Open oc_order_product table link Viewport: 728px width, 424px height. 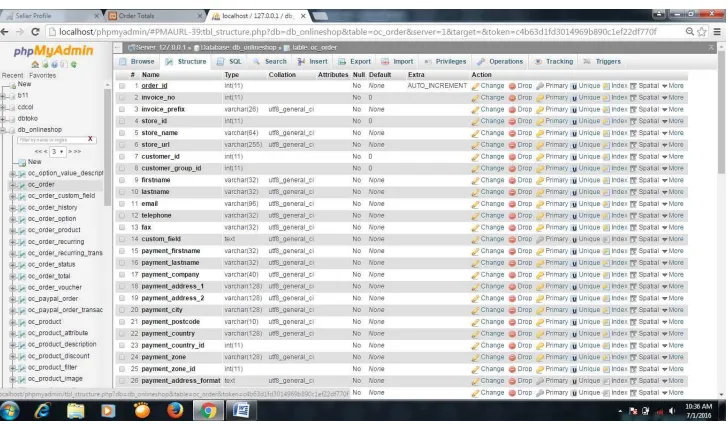[54, 230]
